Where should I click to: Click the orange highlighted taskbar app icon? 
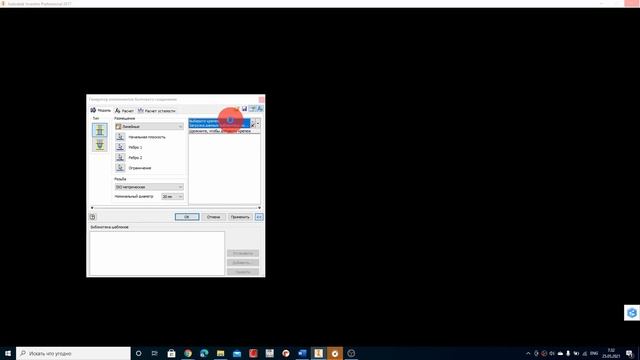tap(335, 353)
